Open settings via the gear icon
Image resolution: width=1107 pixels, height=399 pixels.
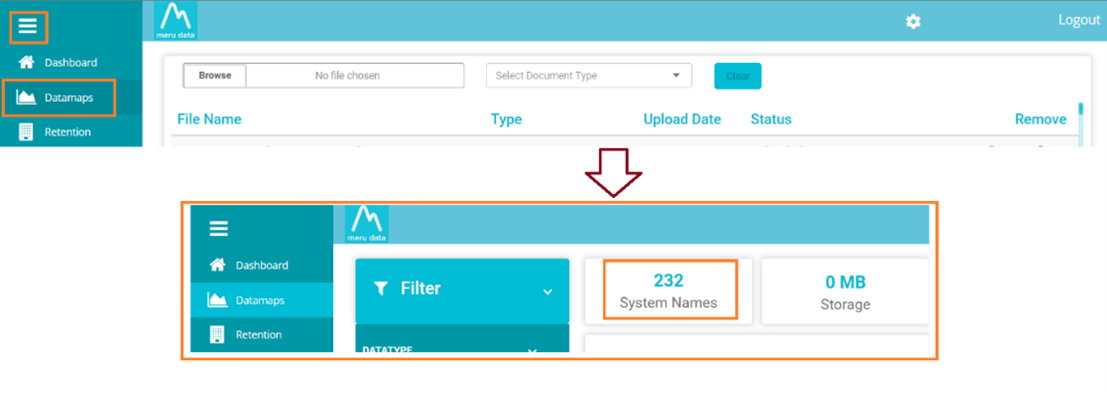pyautogui.click(x=914, y=22)
